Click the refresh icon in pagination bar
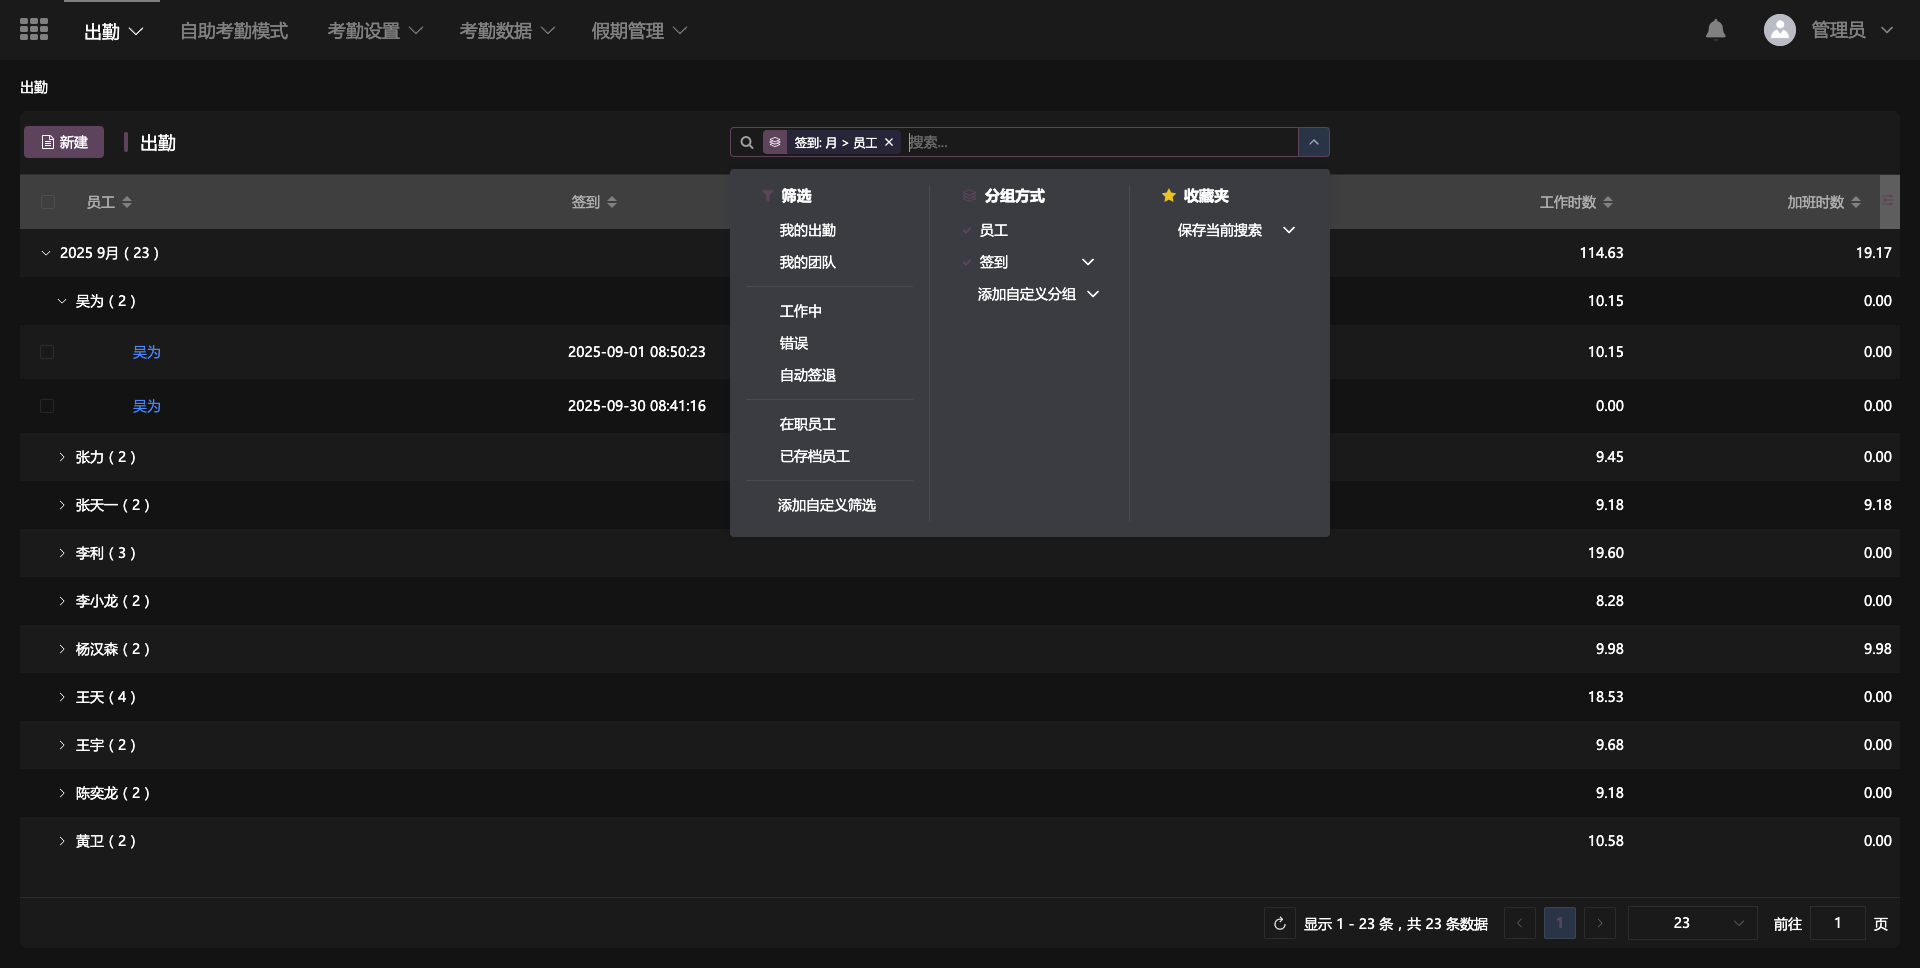The width and height of the screenshot is (1920, 968). tap(1279, 923)
